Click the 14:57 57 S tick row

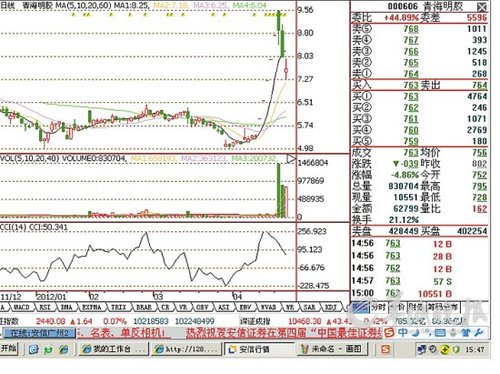click(402, 281)
